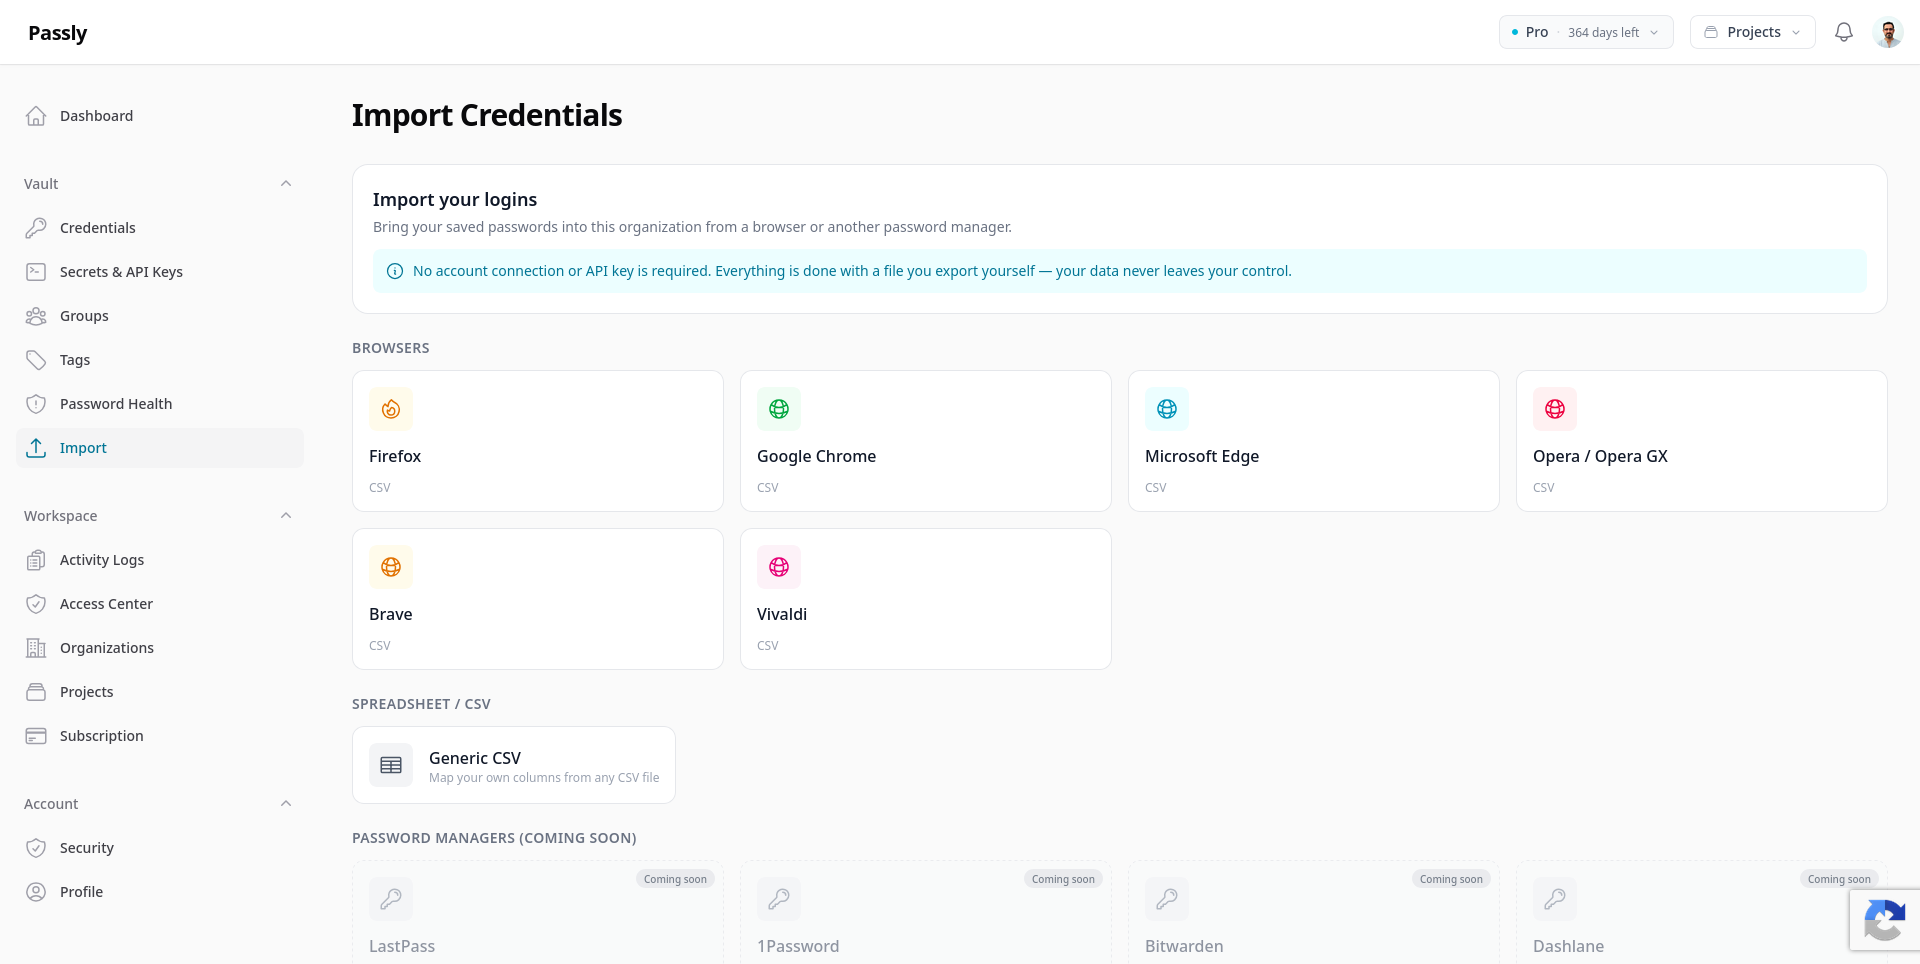Open Subscription settings
This screenshot has height=964, width=1920.
(160, 736)
